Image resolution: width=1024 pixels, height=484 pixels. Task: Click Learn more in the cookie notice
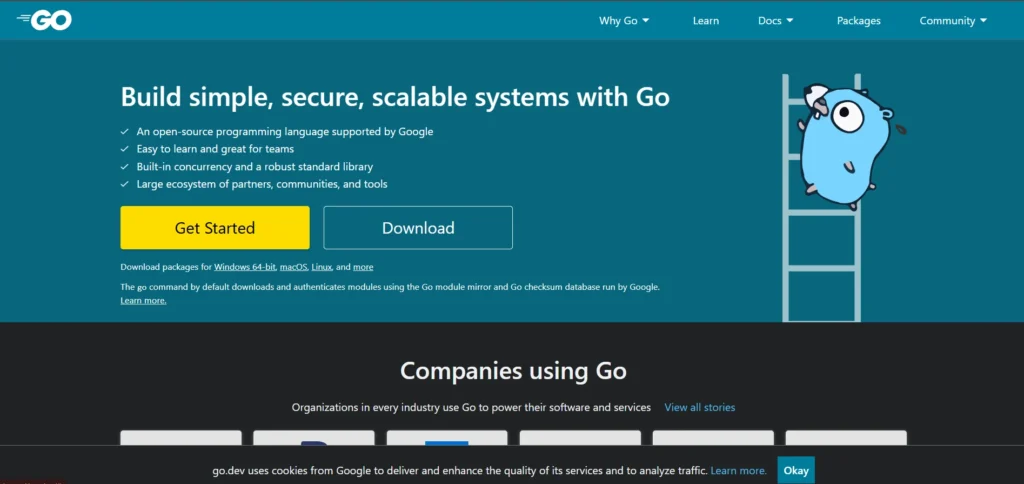tap(738, 470)
